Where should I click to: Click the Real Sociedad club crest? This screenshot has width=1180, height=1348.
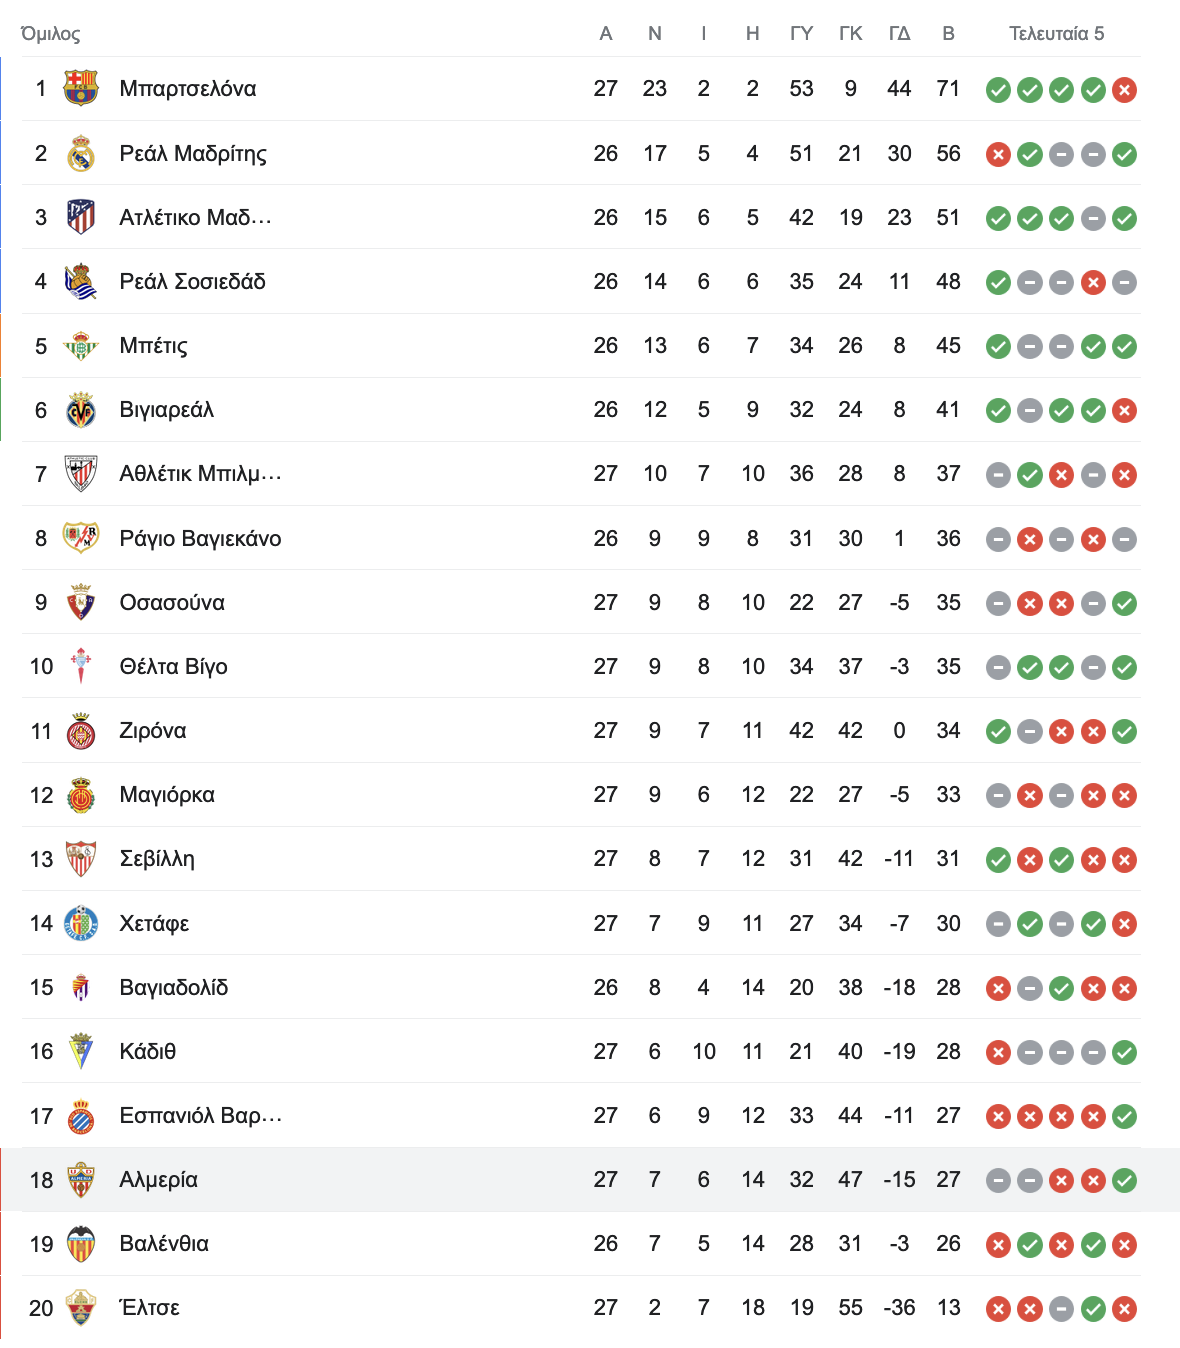[x=81, y=282]
